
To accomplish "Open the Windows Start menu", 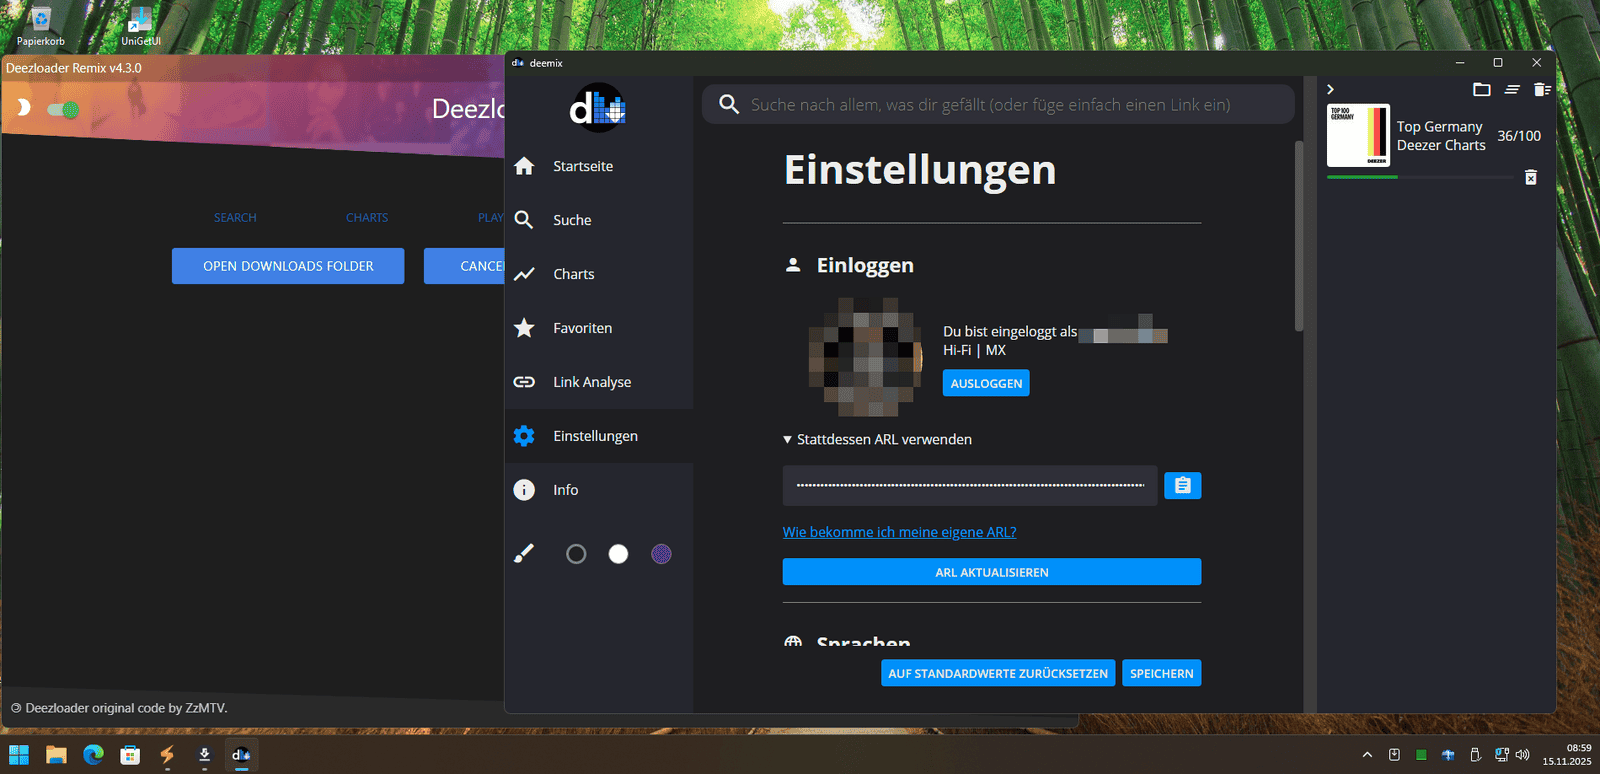I will pyautogui.click(x=19, y=755).
